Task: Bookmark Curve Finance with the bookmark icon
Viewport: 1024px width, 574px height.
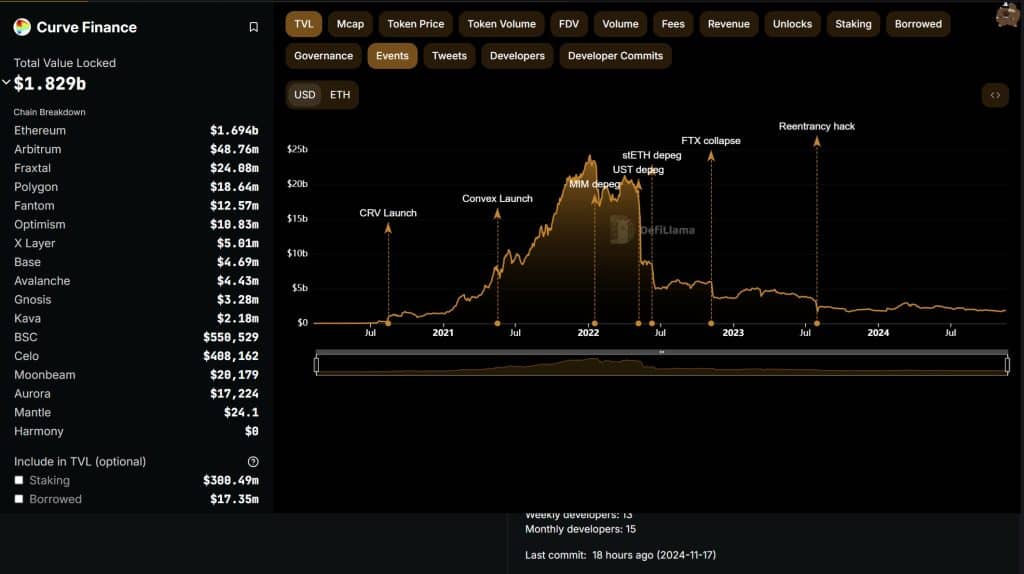Action: coord(253,27)
